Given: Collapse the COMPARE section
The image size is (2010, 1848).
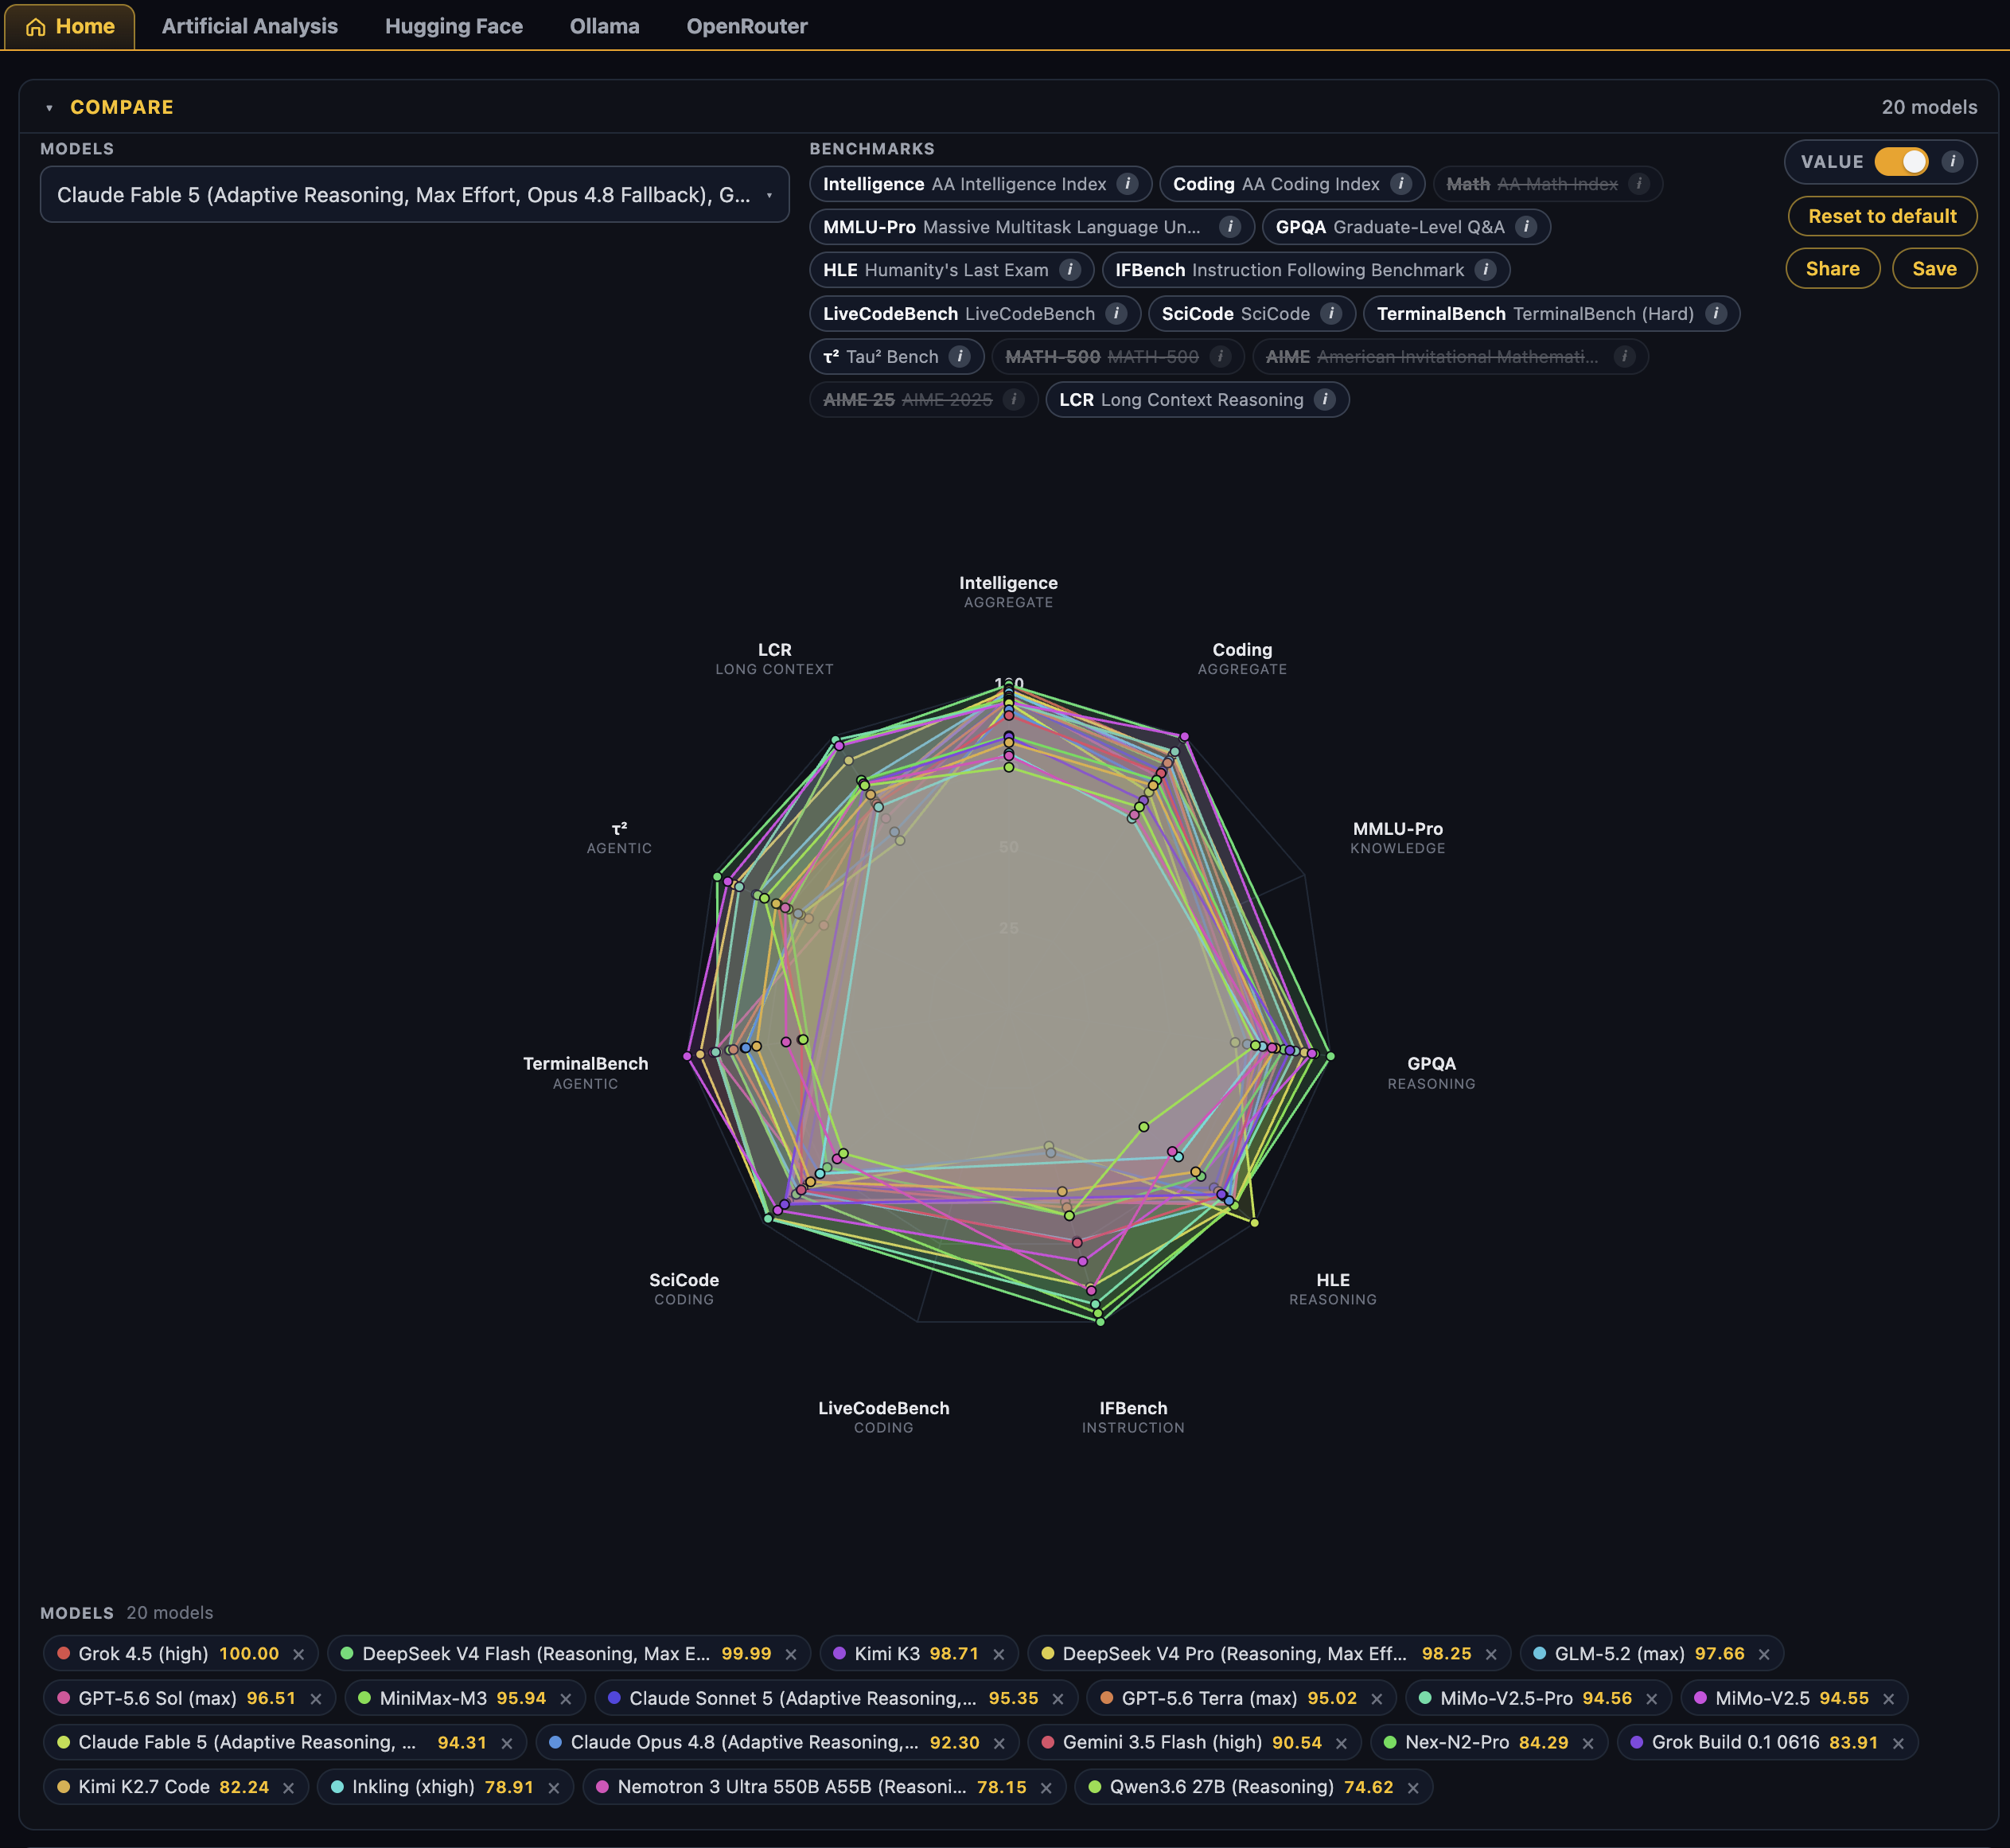Looking at the screenshot, I should click(x=49, y=108).
